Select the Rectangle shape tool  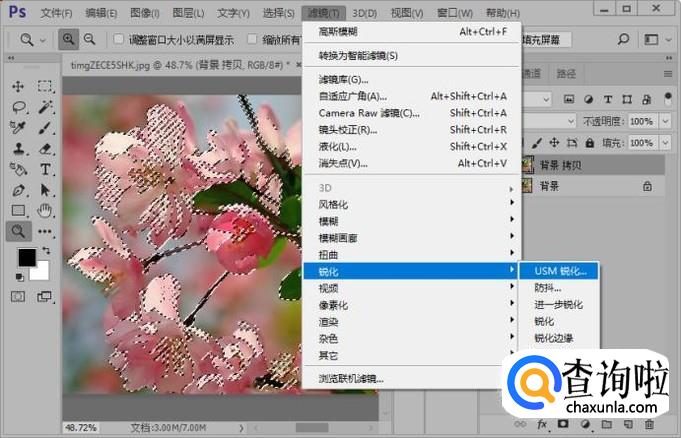[x=18, y=211]
